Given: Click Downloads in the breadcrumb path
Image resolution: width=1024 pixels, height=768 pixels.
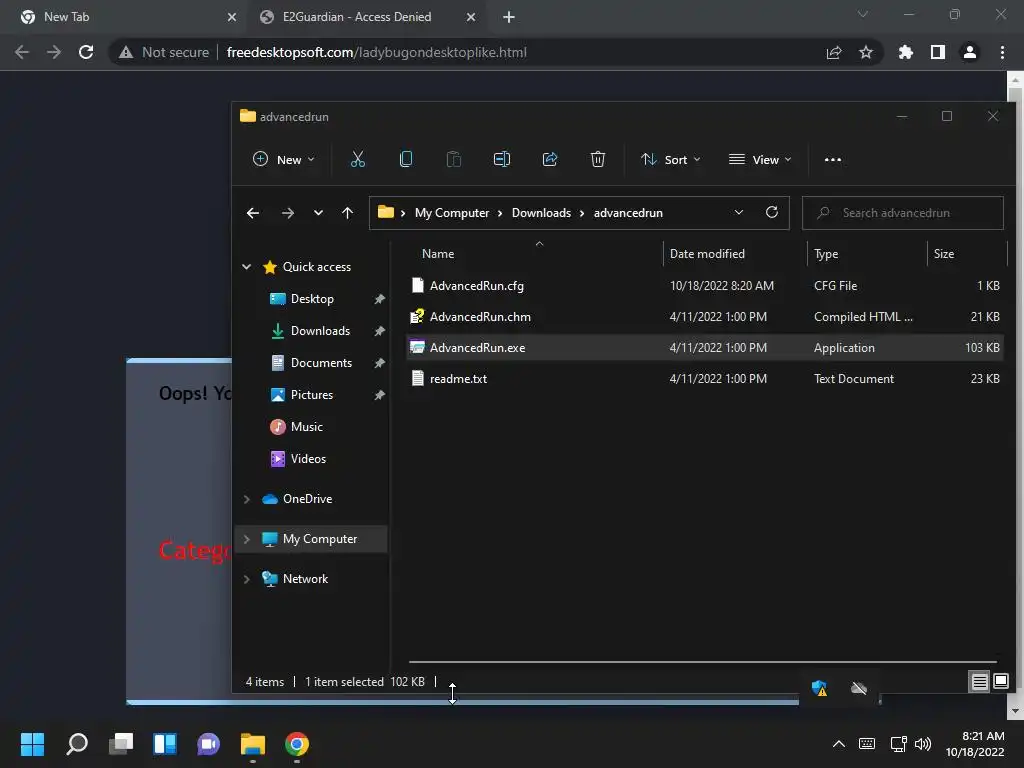Looking at the screenshot, I should [541, 213].
